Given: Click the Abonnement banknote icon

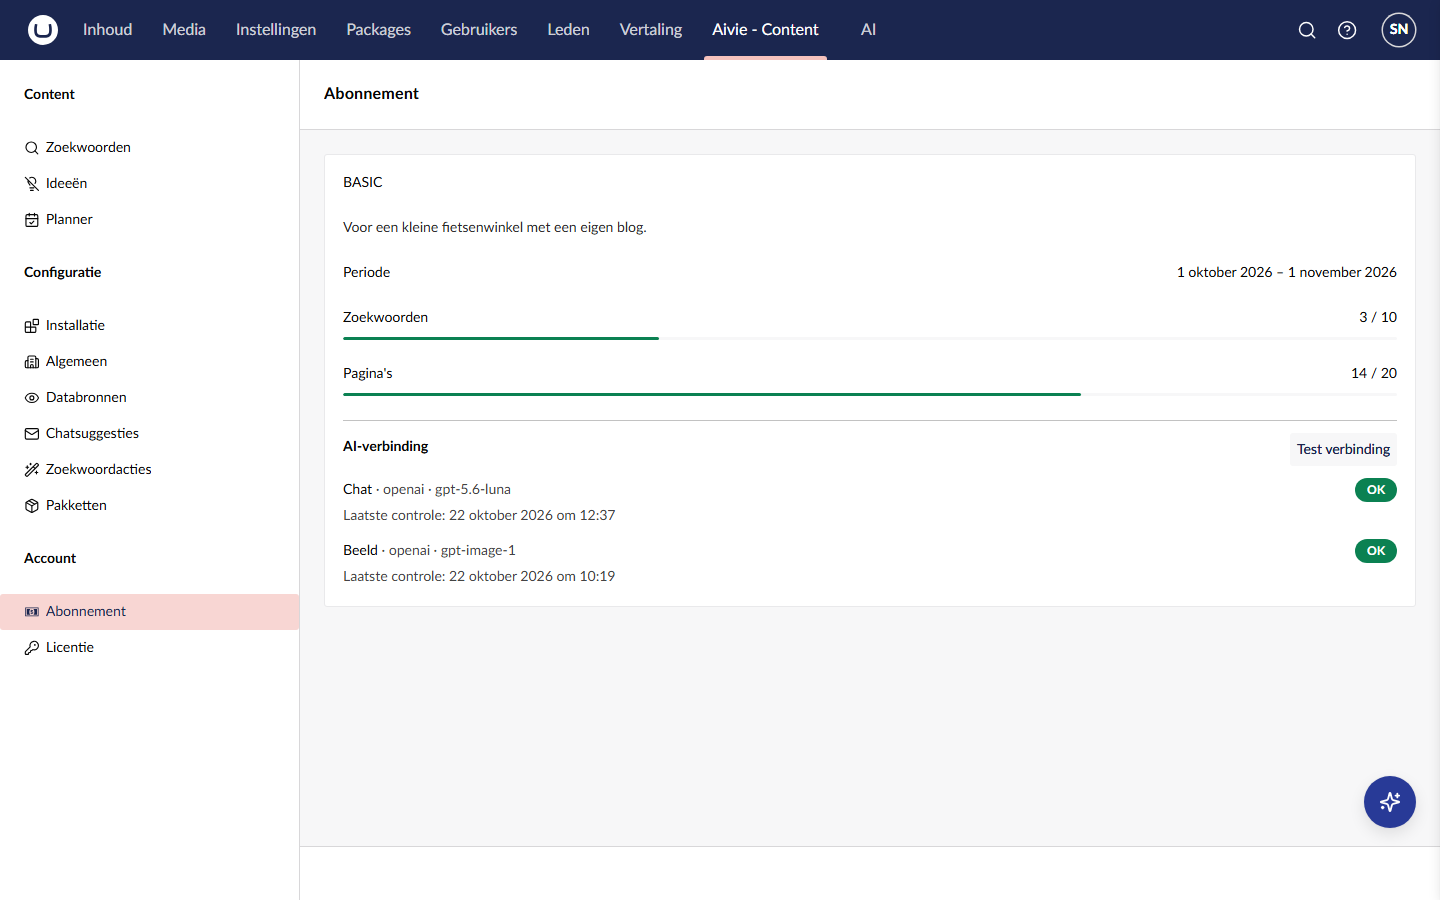Looking at the screenshot, I should [32, 612].
